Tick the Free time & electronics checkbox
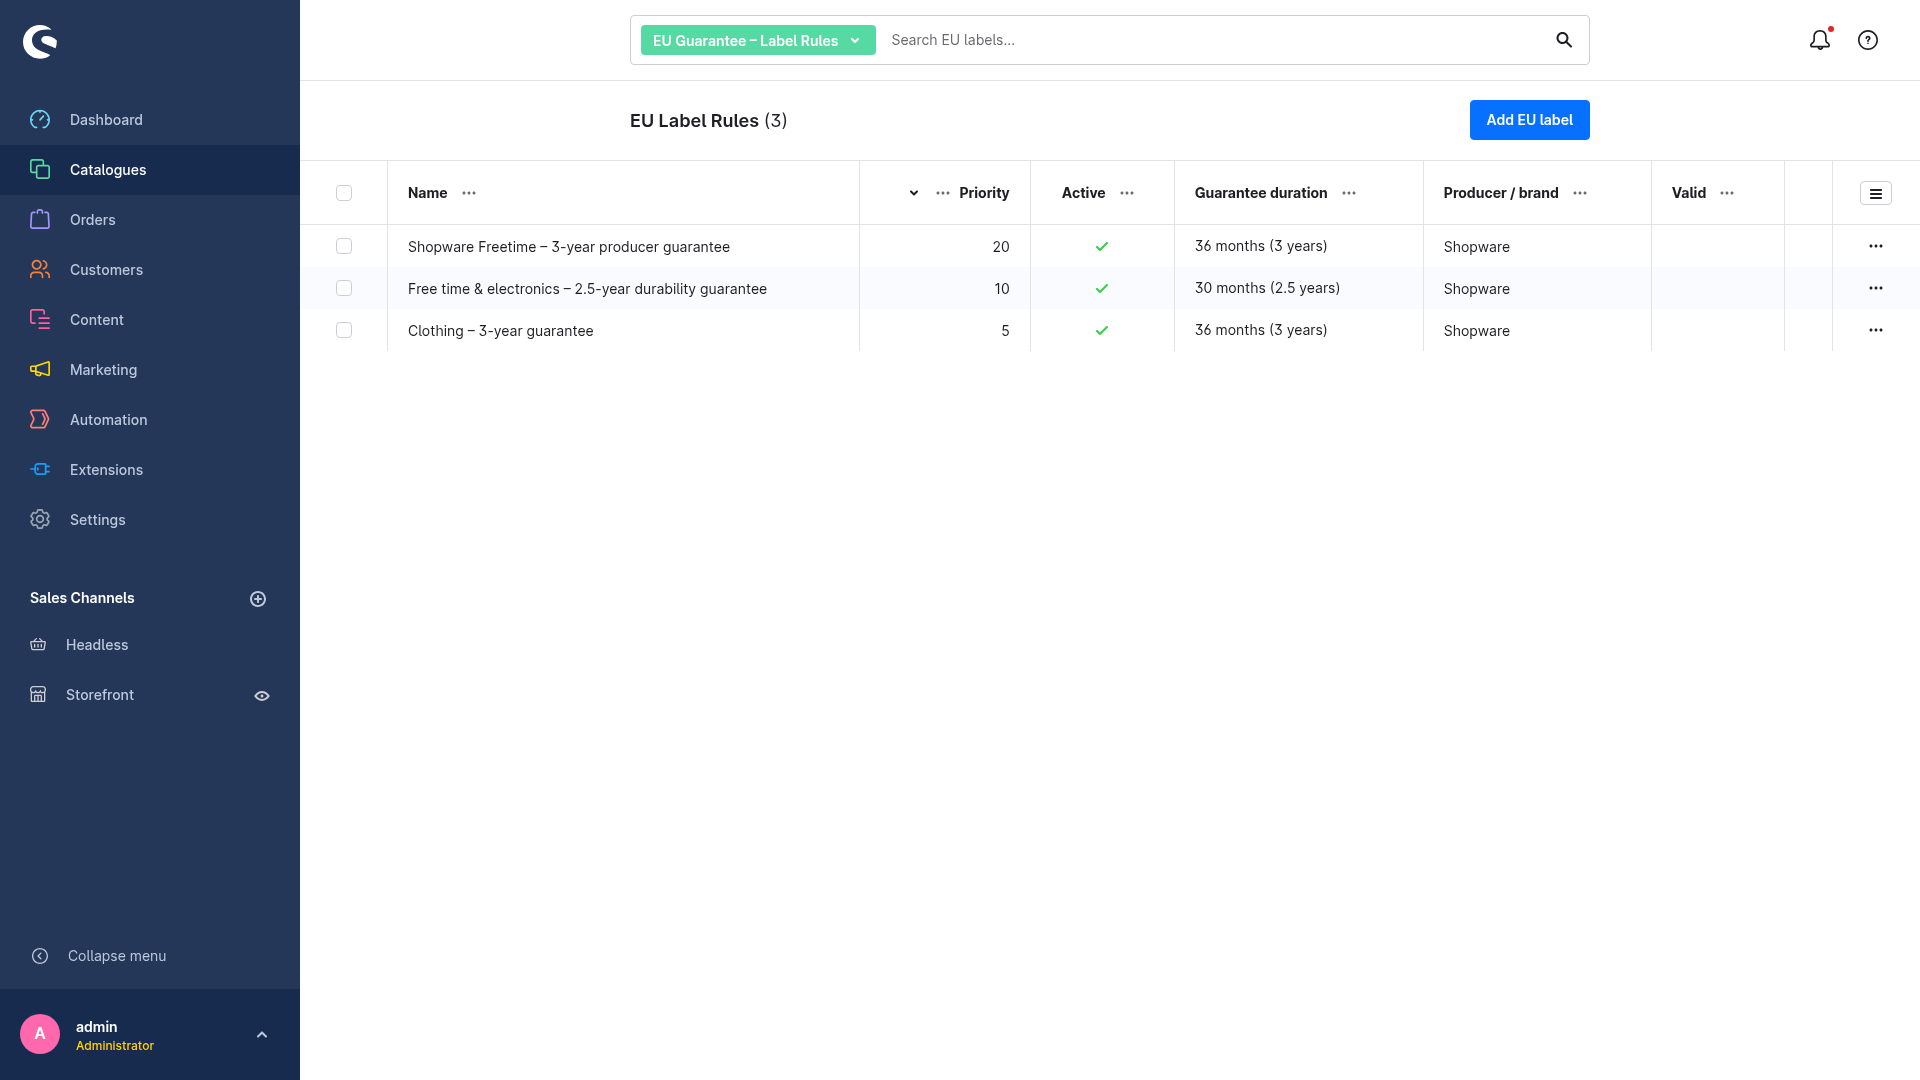Image resolution: width=1920 pixels, height=1080 pixels. click(x=344, y=288)
